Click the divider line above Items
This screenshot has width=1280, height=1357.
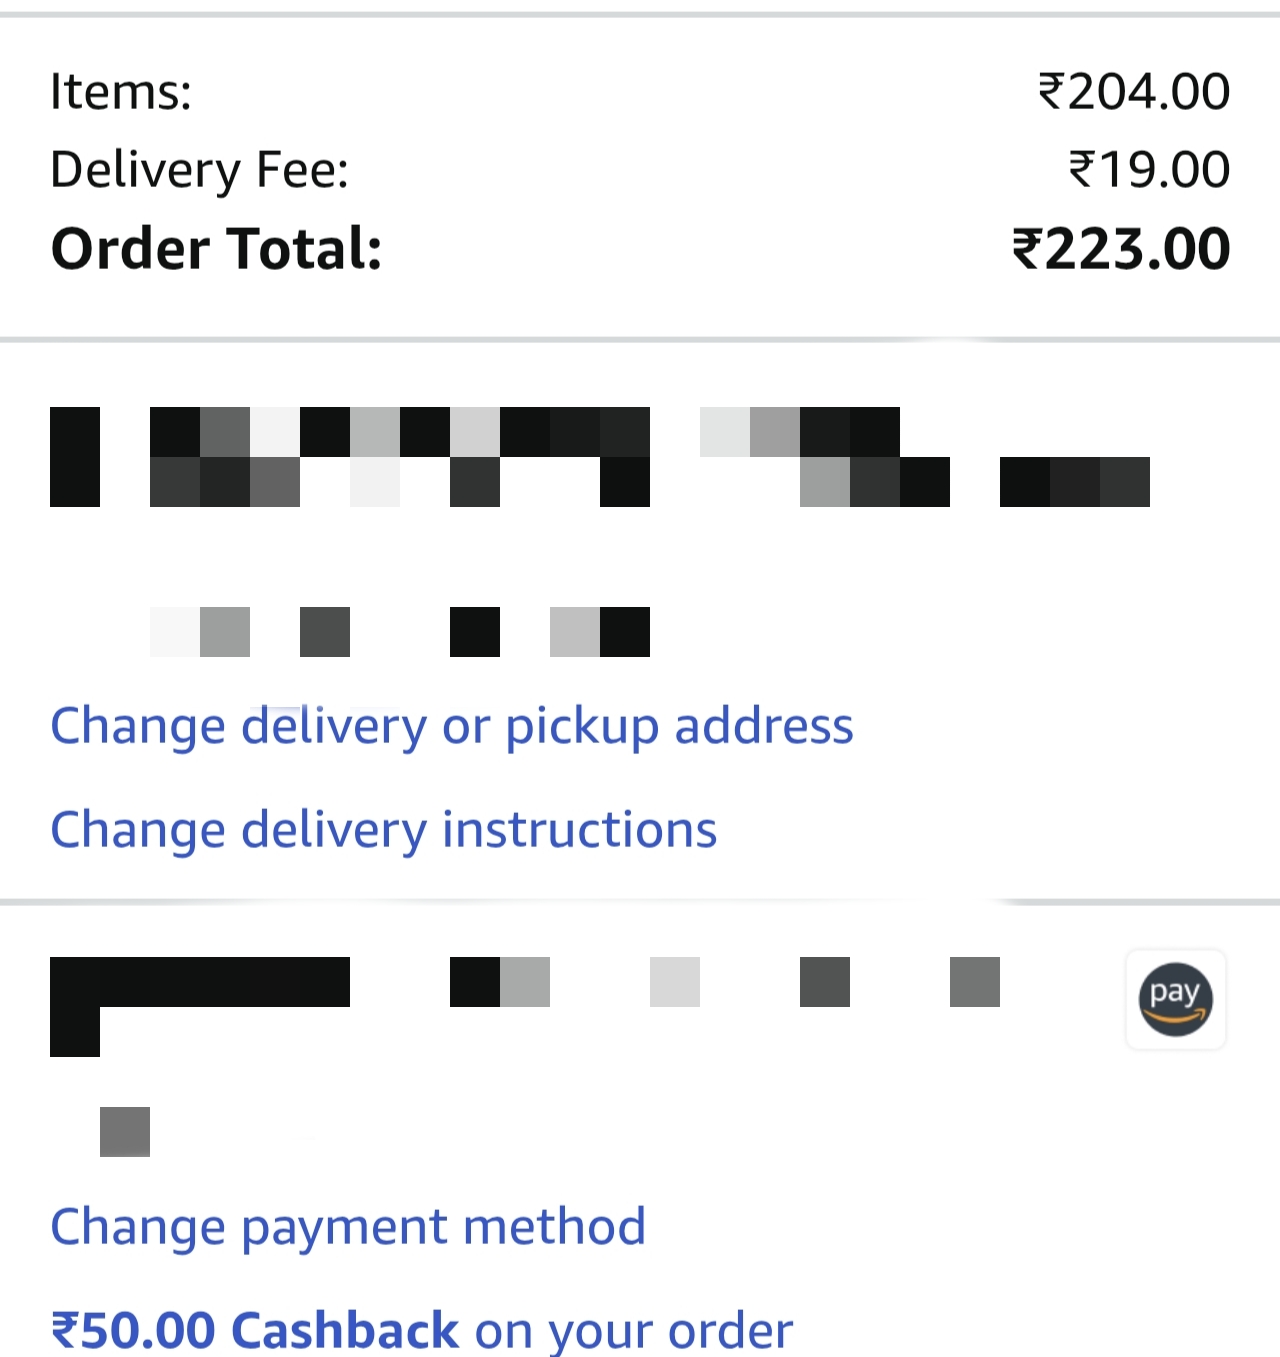click(x=640, y=15)
